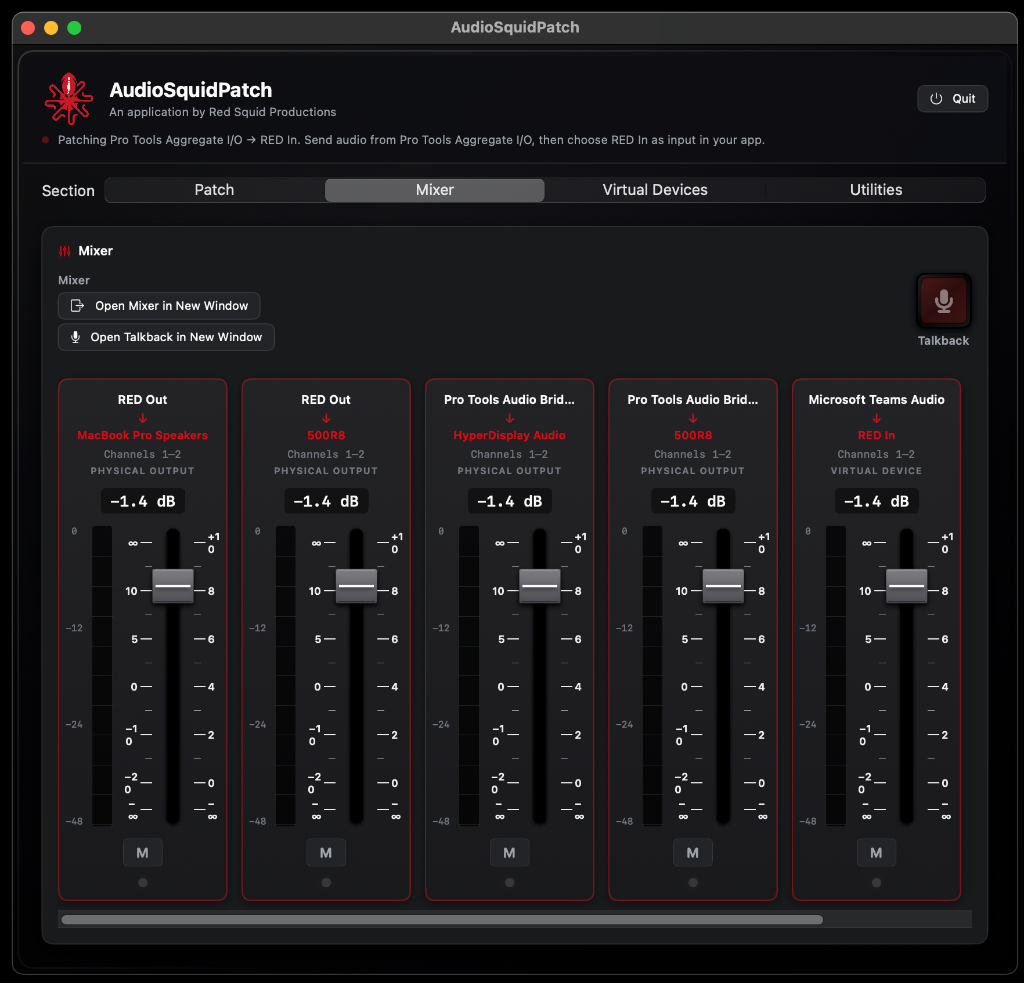
Task: Click the 'Section' label beside the tabs
Action: click(68, 191)
